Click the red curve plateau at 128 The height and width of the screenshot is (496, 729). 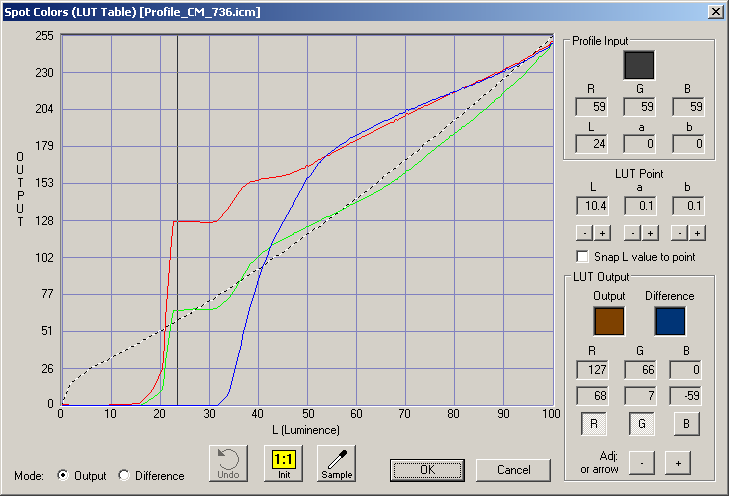pos(193,221)
